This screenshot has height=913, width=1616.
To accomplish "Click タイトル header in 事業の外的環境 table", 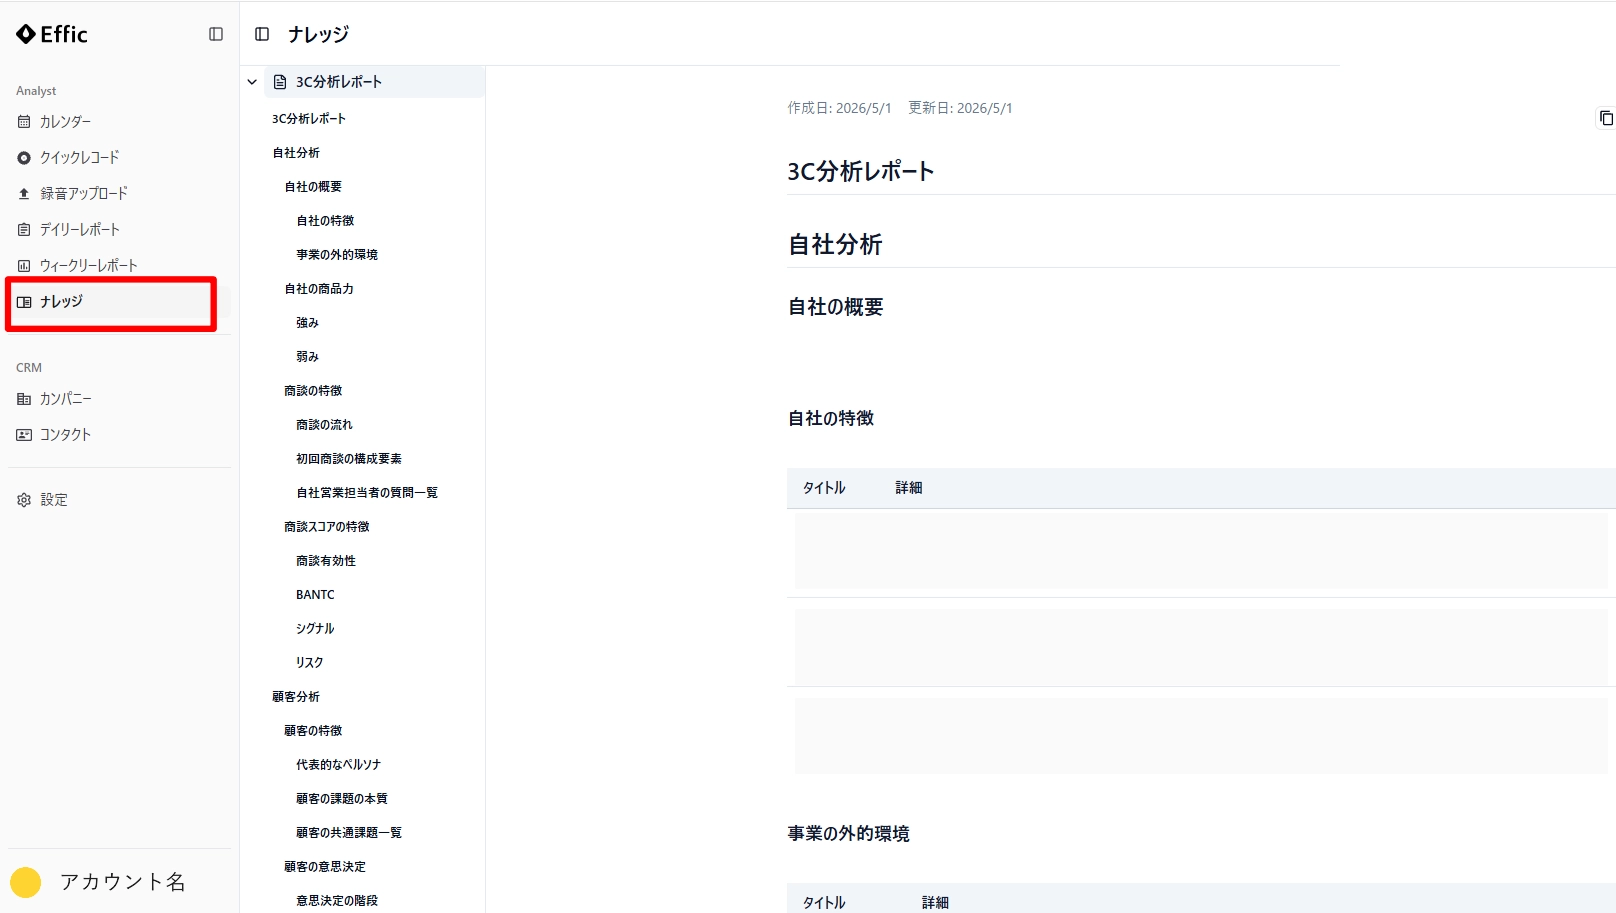I will (824, 903).
